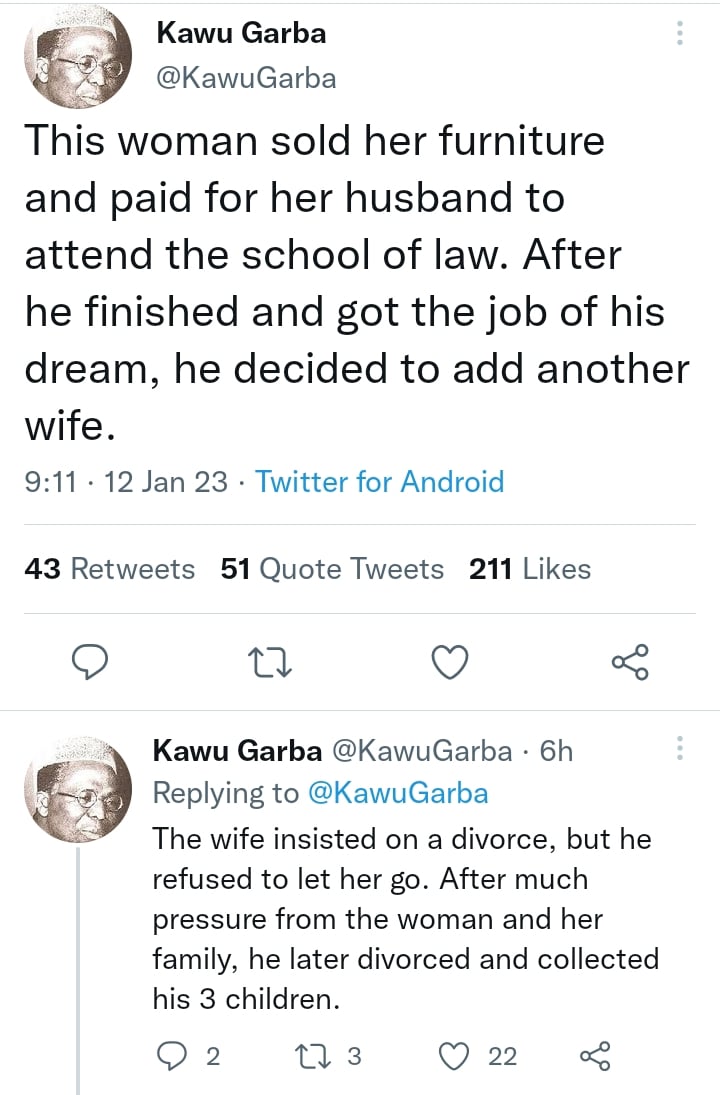Open the Kawu Garba display name on main tweet

(x=241, y=33)
